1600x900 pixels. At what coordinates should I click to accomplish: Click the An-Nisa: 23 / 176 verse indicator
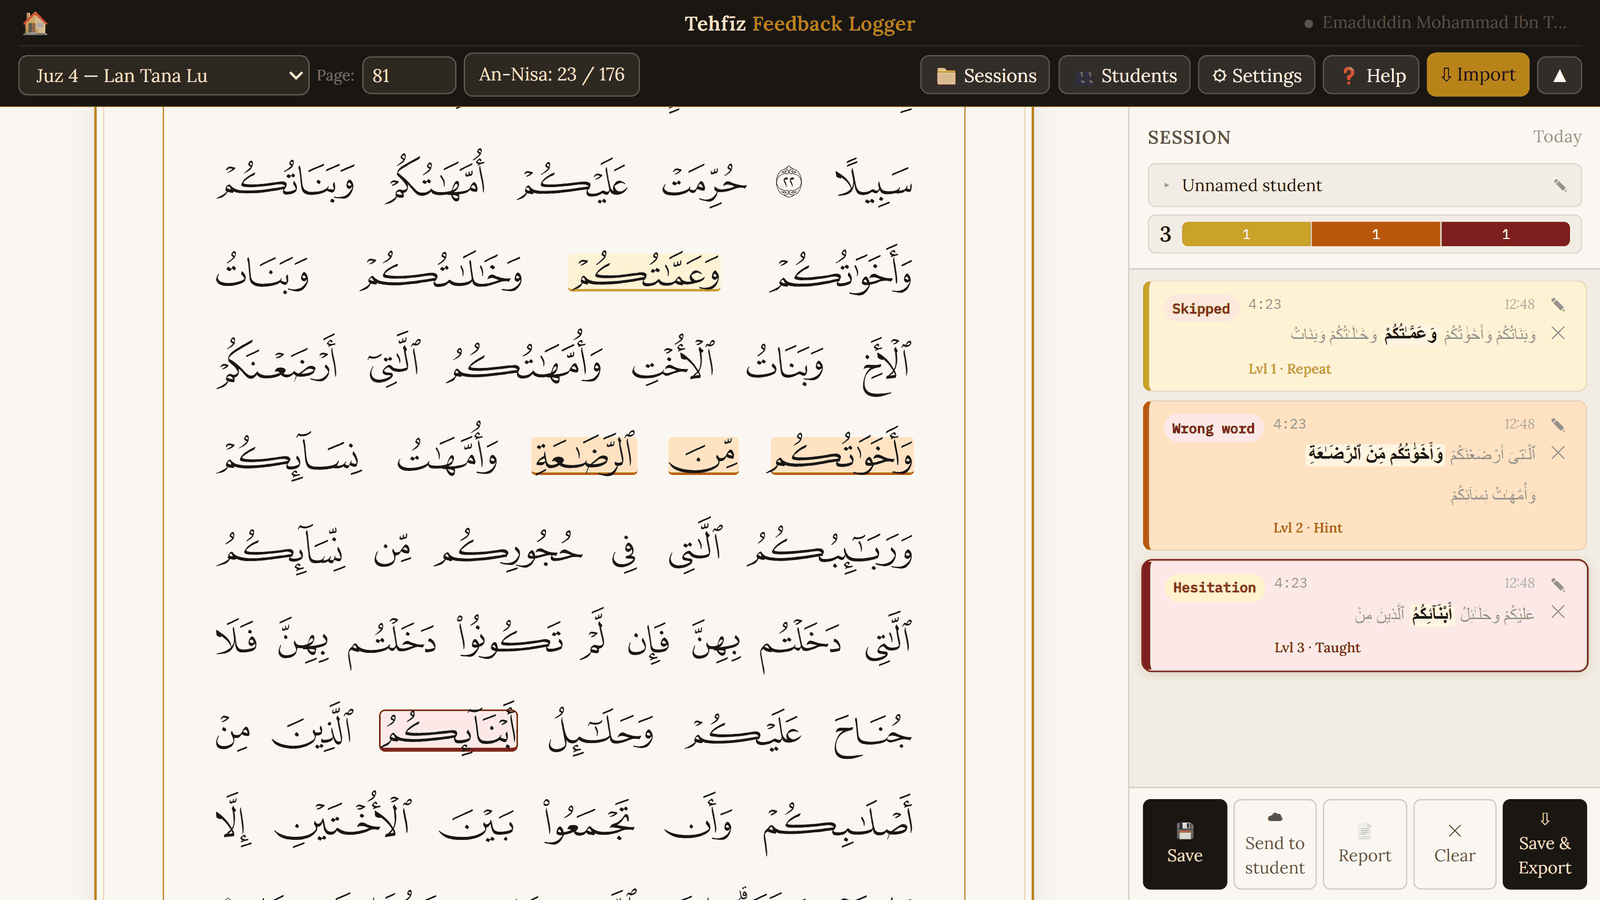tap(552, 75)
